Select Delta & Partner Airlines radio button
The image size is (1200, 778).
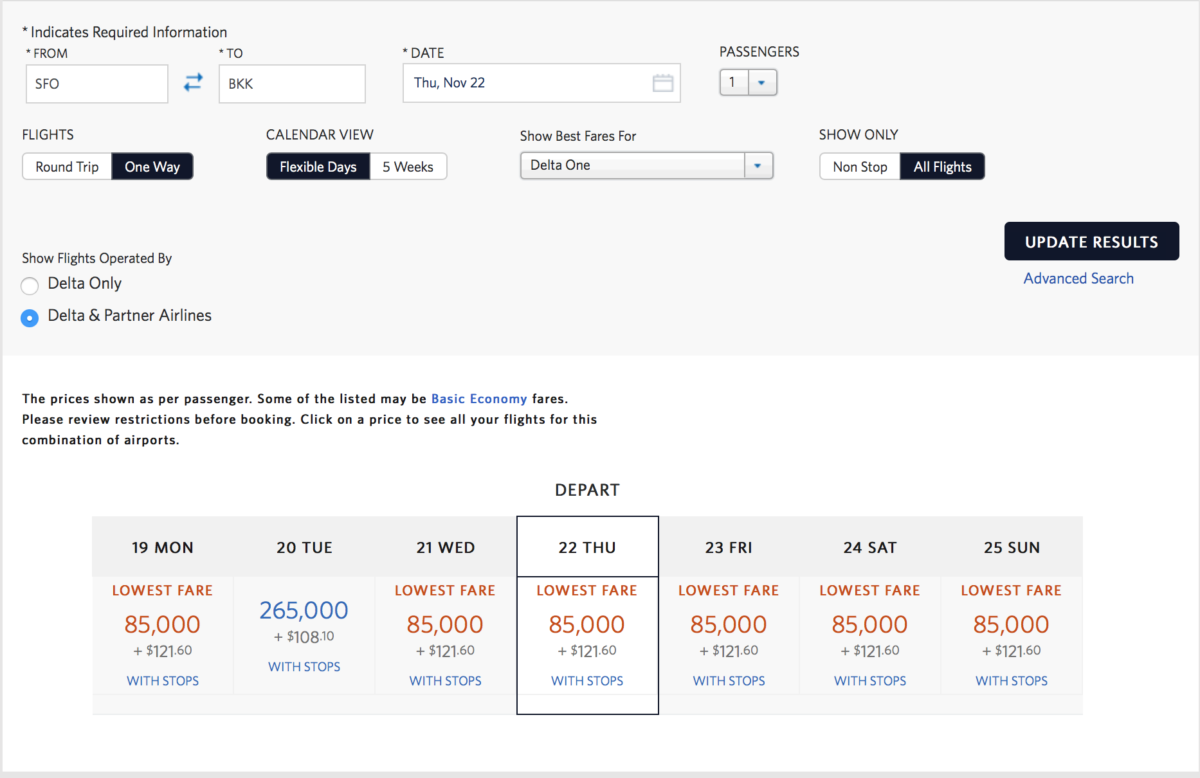point(30,317)
